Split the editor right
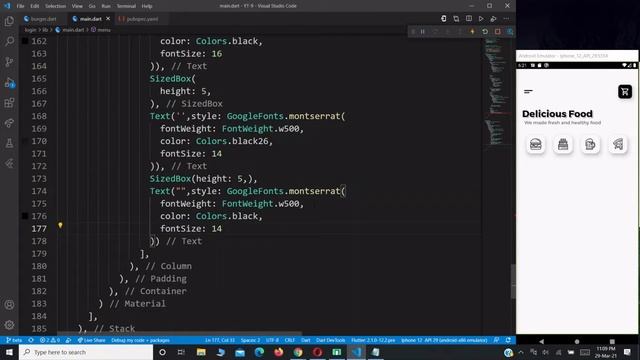Viewport: 640px width, 360px height. point(469,19)
